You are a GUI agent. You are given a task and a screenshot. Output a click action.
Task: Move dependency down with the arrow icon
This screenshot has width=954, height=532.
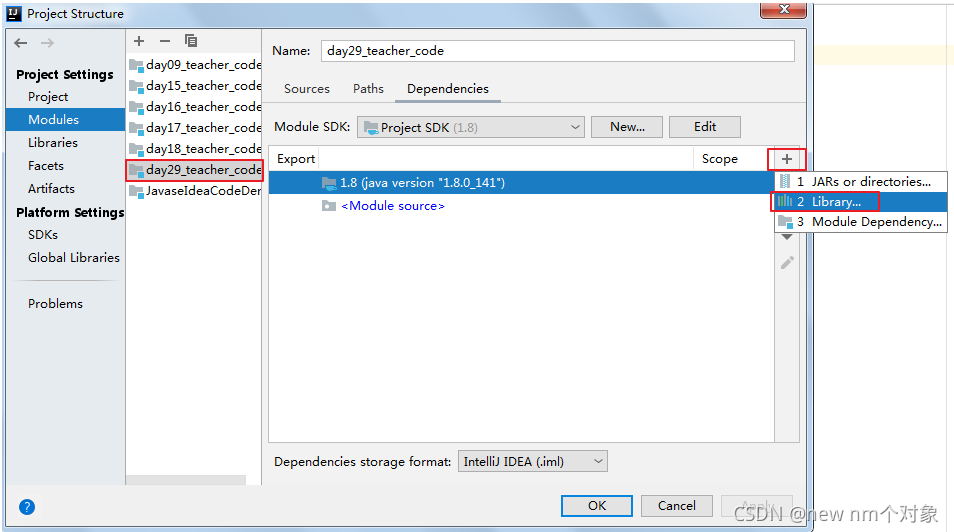pyautogui.click(x=787, y=237)
